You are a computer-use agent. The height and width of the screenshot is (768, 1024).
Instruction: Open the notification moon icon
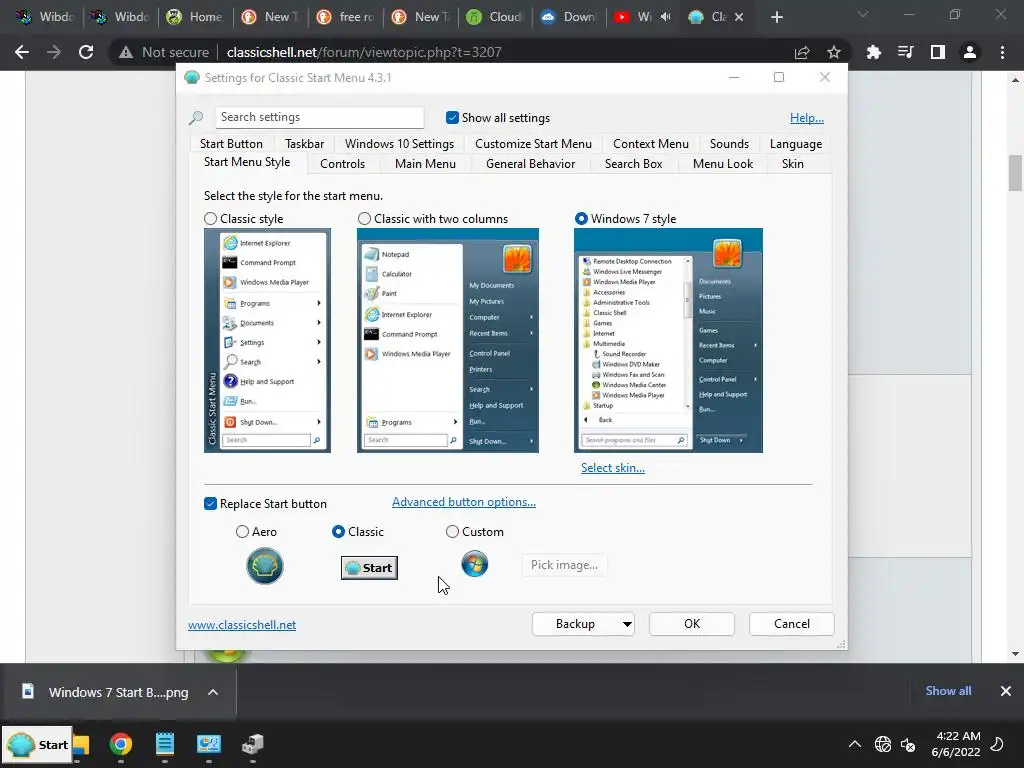(x=997, y=744)
